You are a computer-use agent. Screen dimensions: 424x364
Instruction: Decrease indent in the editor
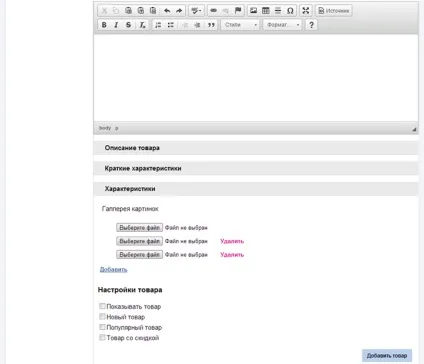(x=185, y=25)
